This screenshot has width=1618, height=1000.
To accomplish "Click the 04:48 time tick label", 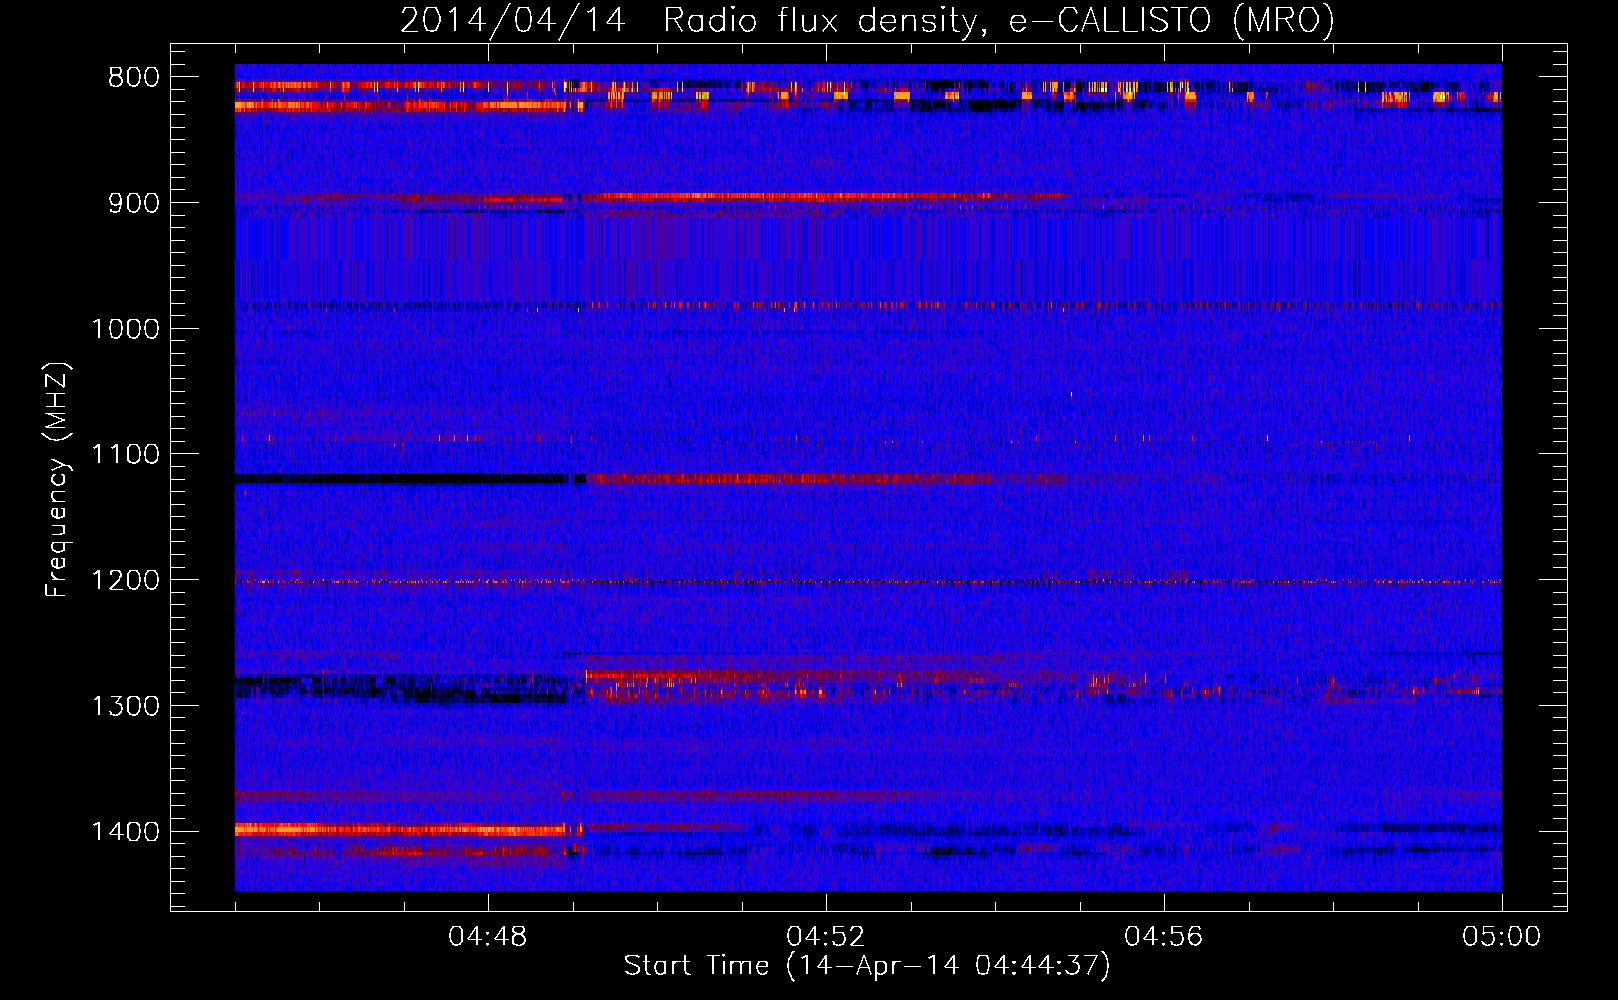I will (488, 937).
